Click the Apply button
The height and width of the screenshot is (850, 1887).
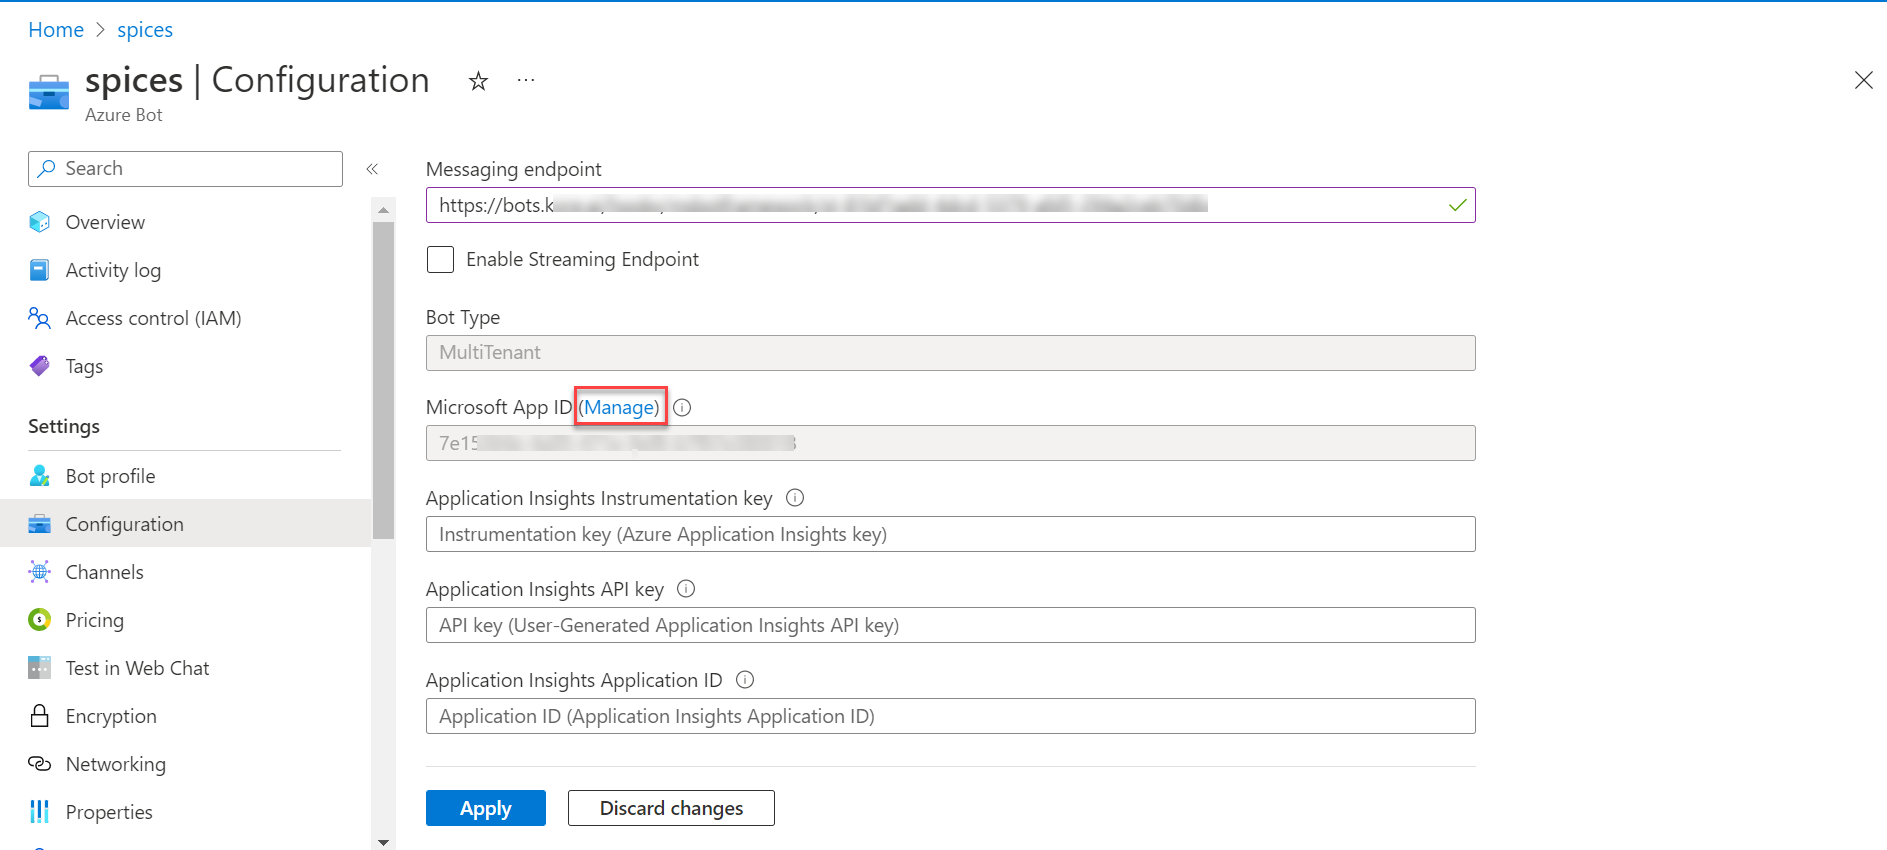tap(486, 808)
